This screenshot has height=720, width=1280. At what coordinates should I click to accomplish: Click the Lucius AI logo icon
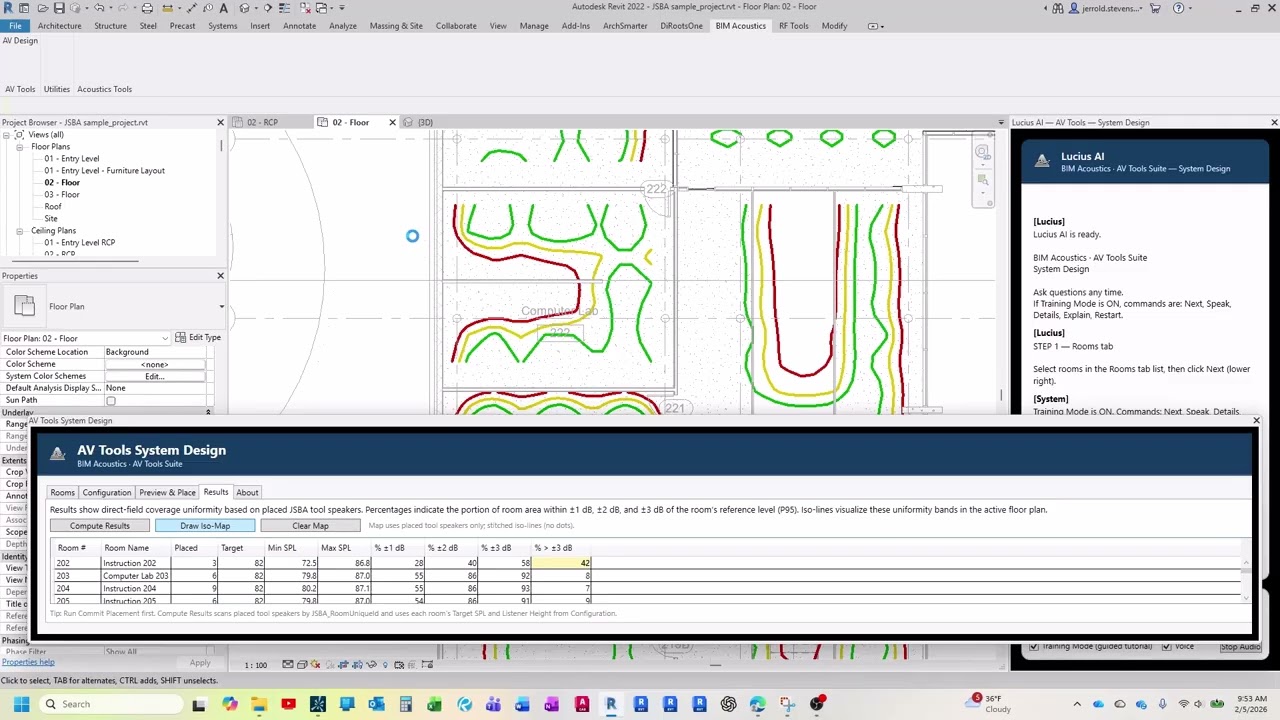(x=1042, y=161)
